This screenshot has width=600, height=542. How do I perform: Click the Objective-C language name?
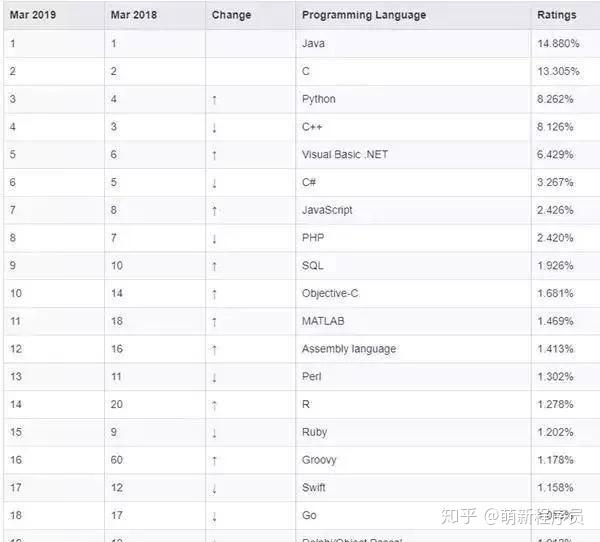[x=330, y=294]
